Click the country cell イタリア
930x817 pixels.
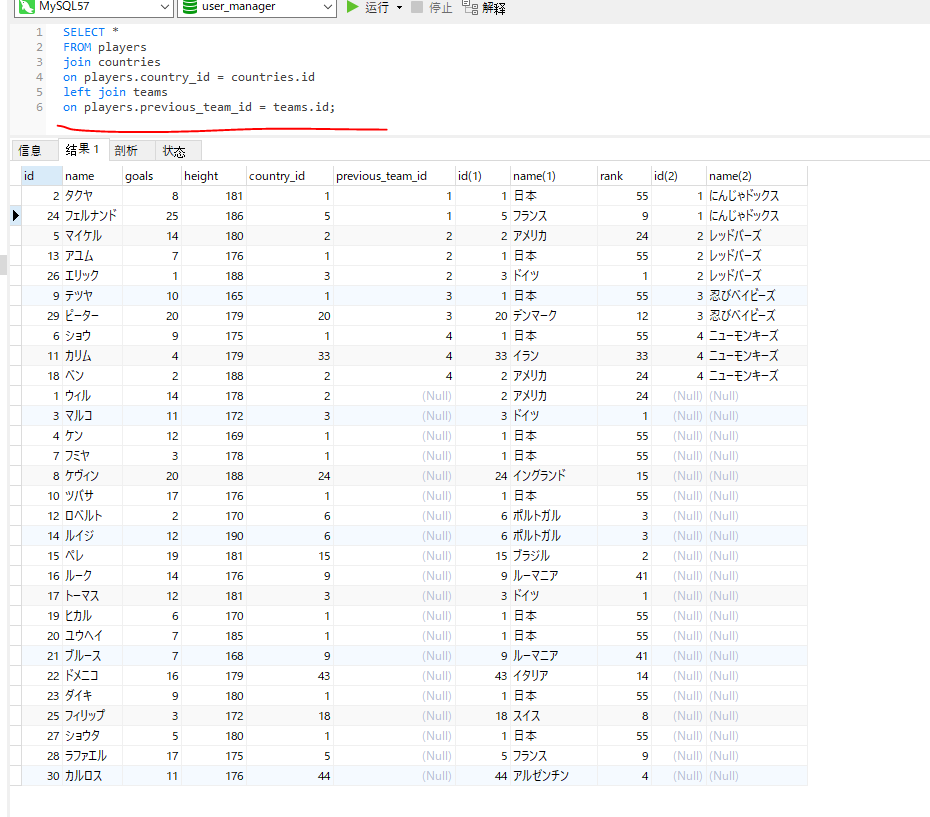(x=553, y=676)
